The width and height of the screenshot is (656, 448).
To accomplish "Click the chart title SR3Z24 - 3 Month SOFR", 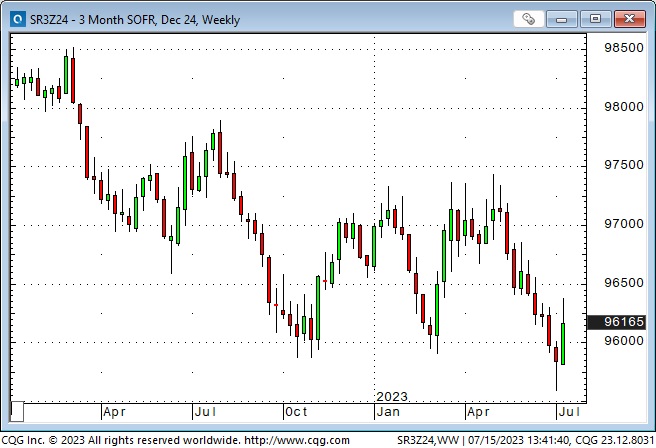I will pos(135,20).
